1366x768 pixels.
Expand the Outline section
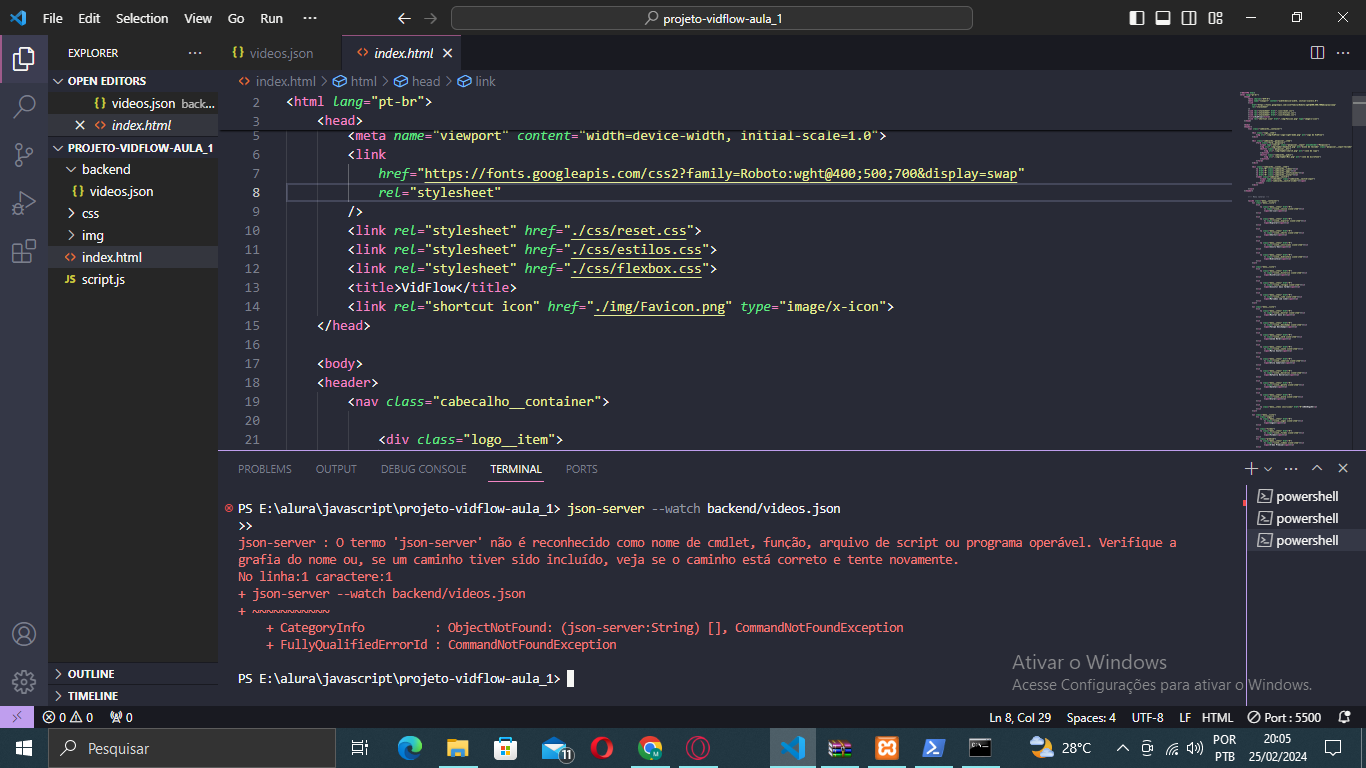133,674
